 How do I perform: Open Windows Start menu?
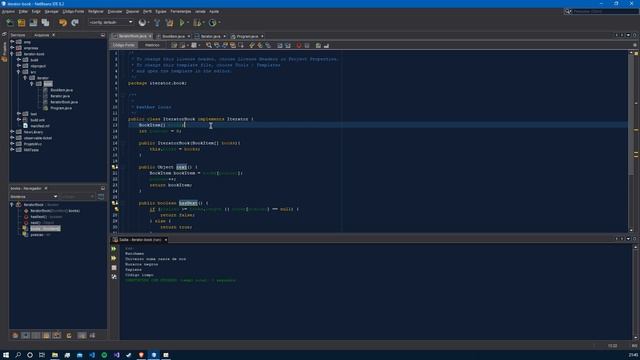pos(6,355)
